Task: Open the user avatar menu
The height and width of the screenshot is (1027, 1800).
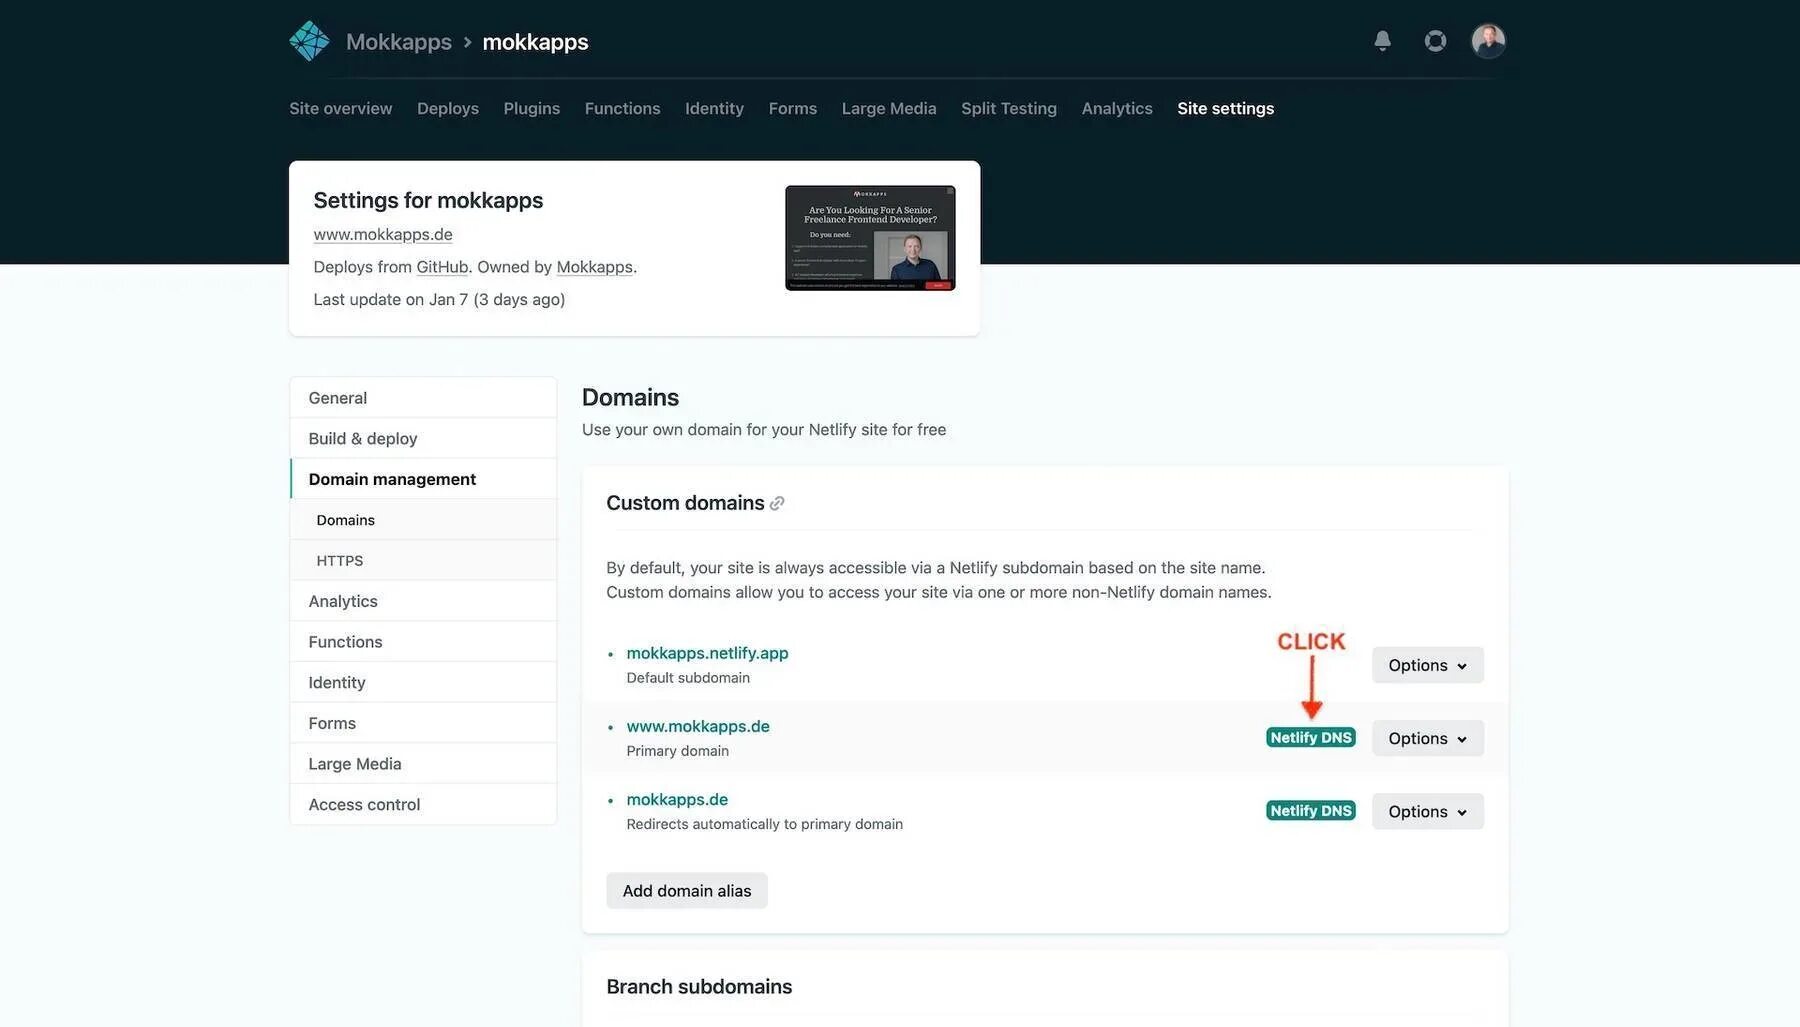Action: tap(1488, 41)
